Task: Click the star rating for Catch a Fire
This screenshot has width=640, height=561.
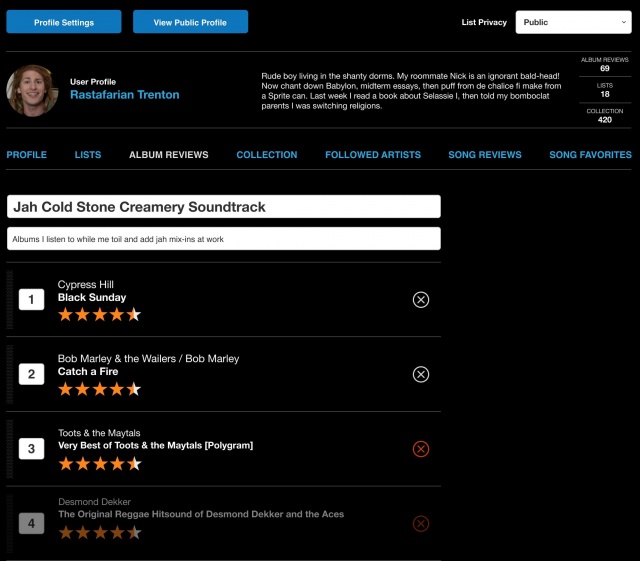Action: (100, 389)
